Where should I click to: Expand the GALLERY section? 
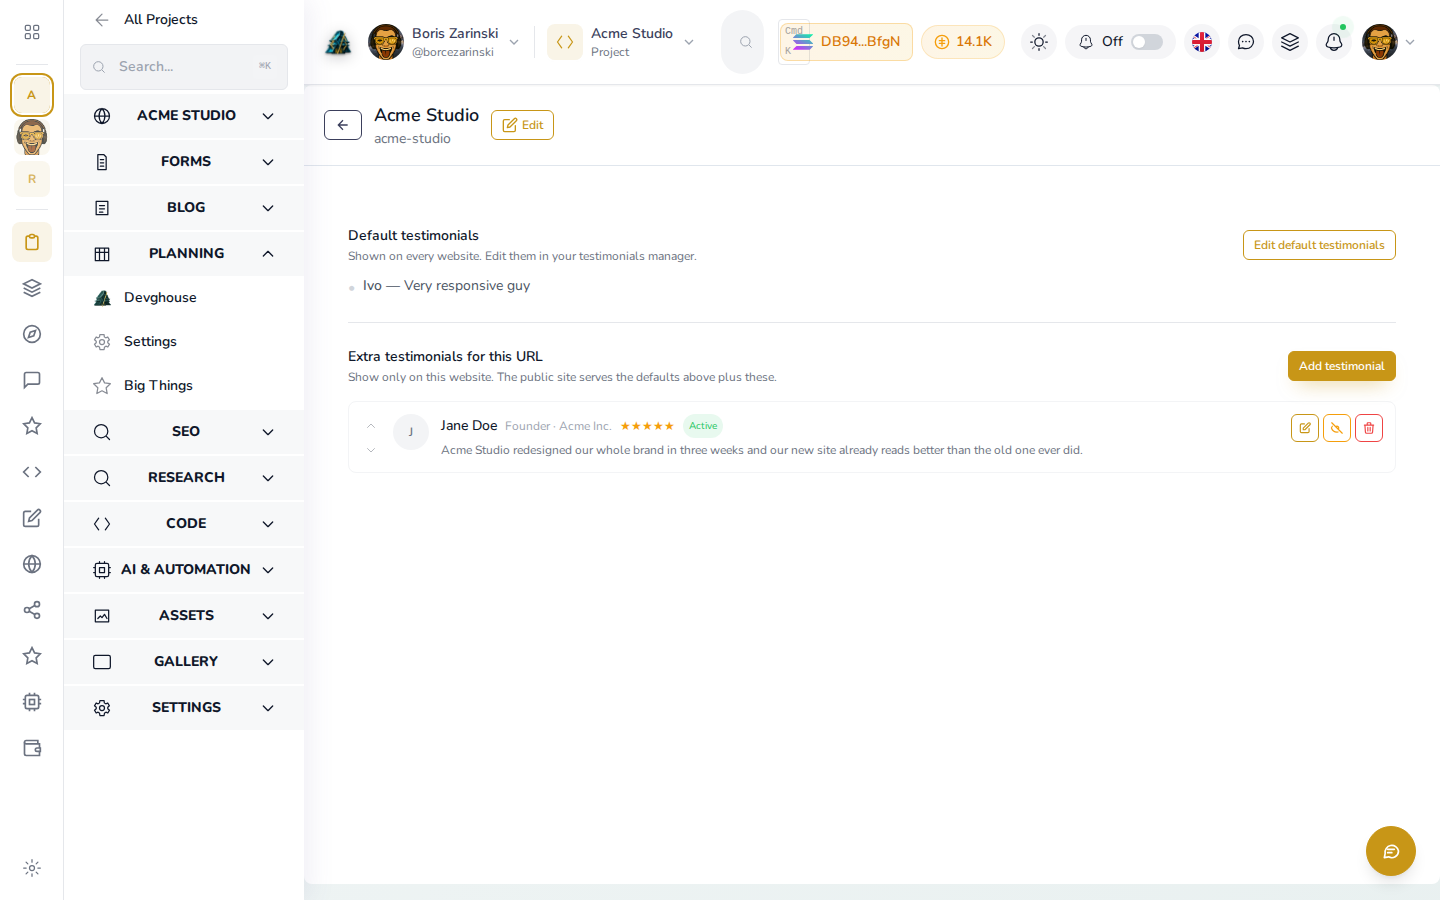pos(184,662)
